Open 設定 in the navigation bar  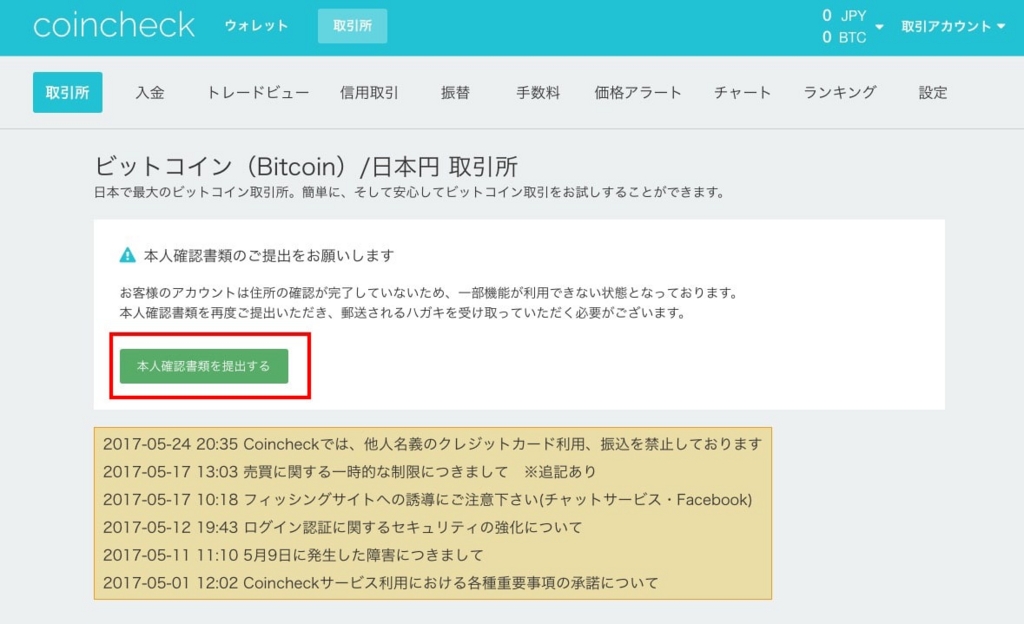coord(933,92)
